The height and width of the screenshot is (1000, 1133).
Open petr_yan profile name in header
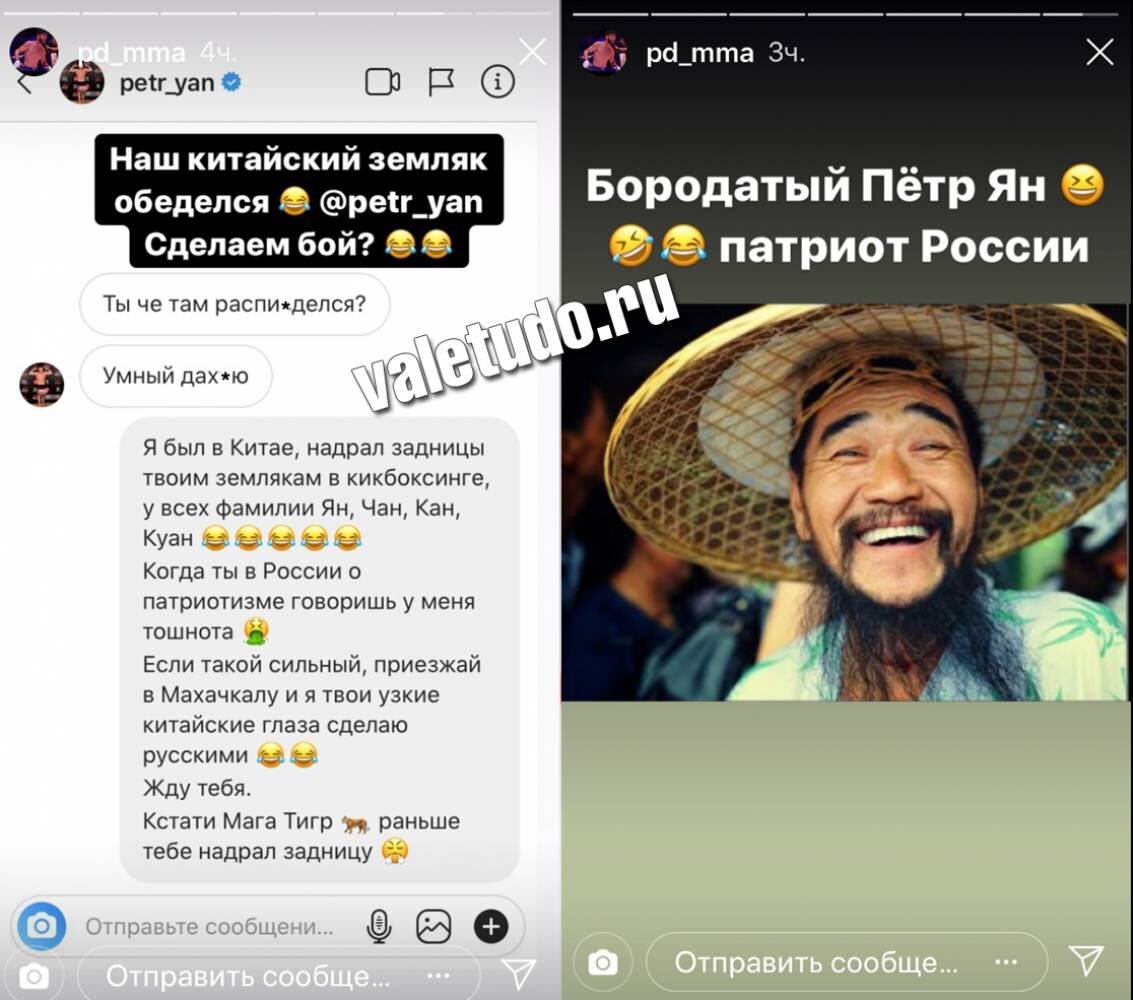pyautogui.click(x=167, y=83)
